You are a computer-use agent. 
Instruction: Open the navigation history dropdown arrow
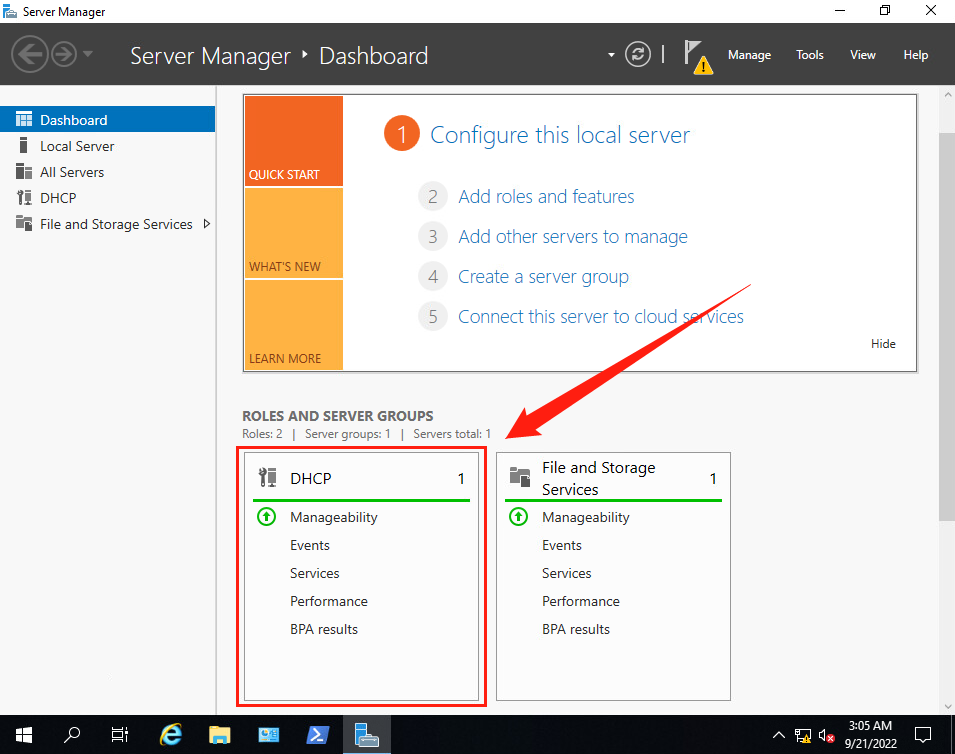tap(88, 55)
